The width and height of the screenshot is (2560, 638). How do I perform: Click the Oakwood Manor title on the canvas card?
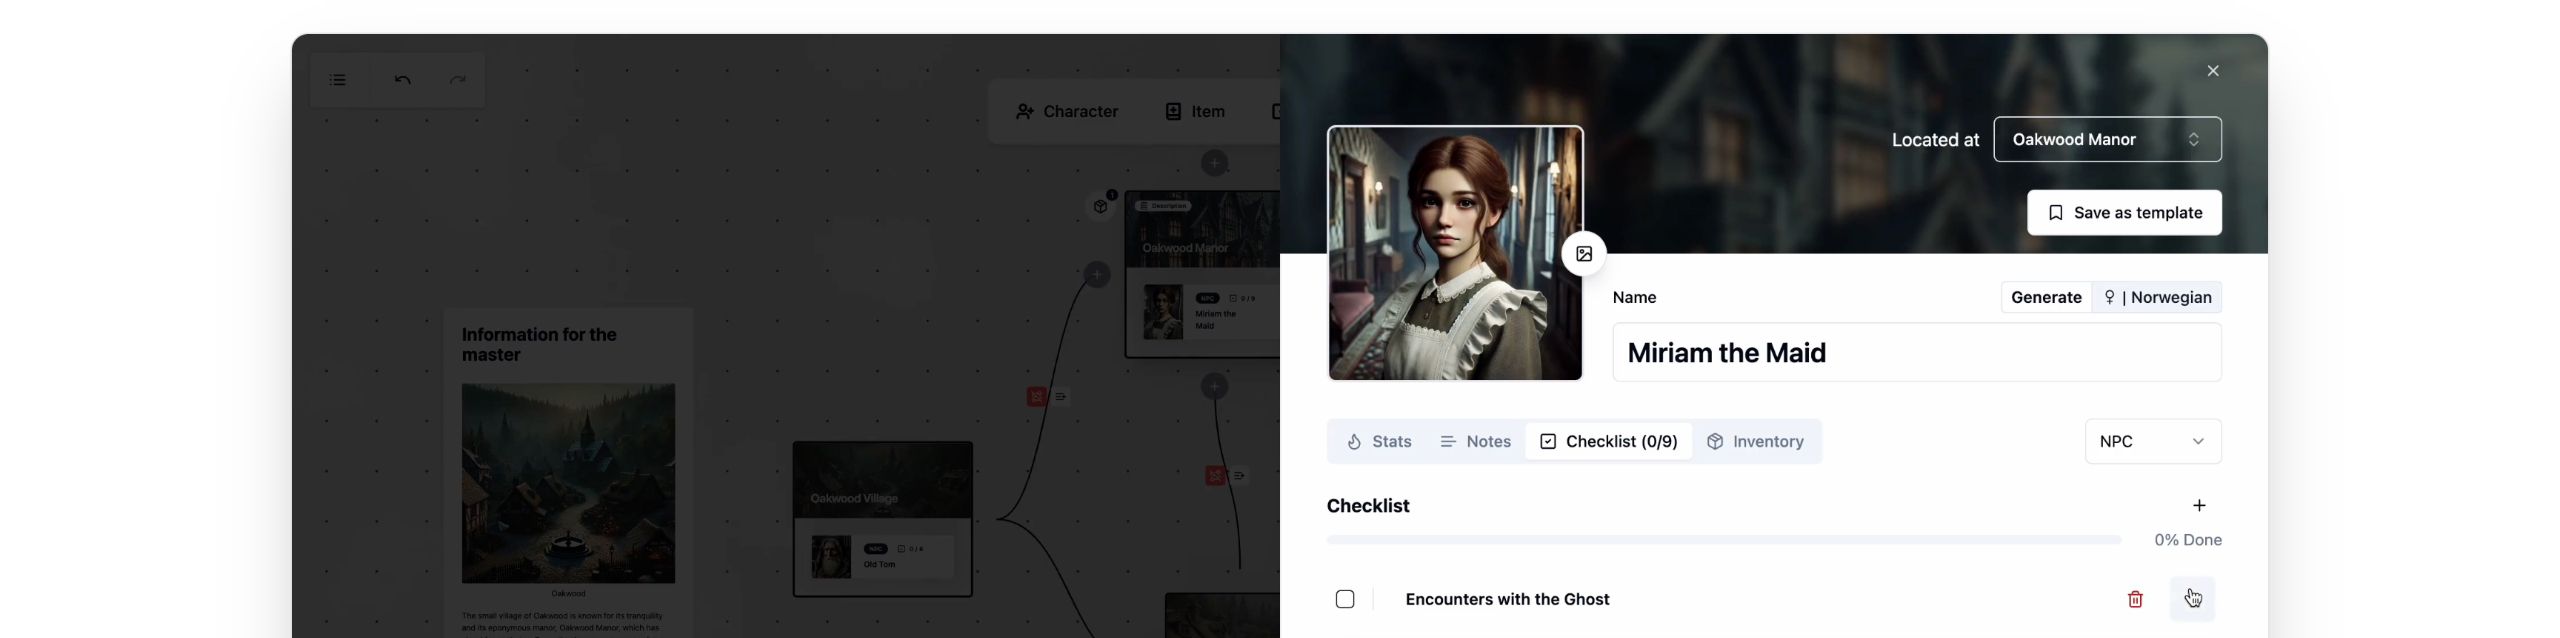[1185, 248]
